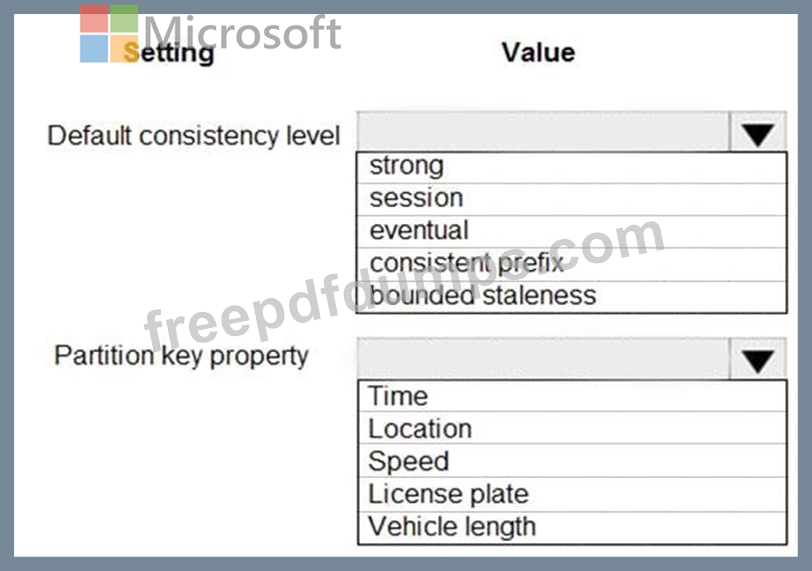Open the Partition key property dropdown arrow
Image resolution: width=812 pixels, height=571 pixels.
point(758,359)
